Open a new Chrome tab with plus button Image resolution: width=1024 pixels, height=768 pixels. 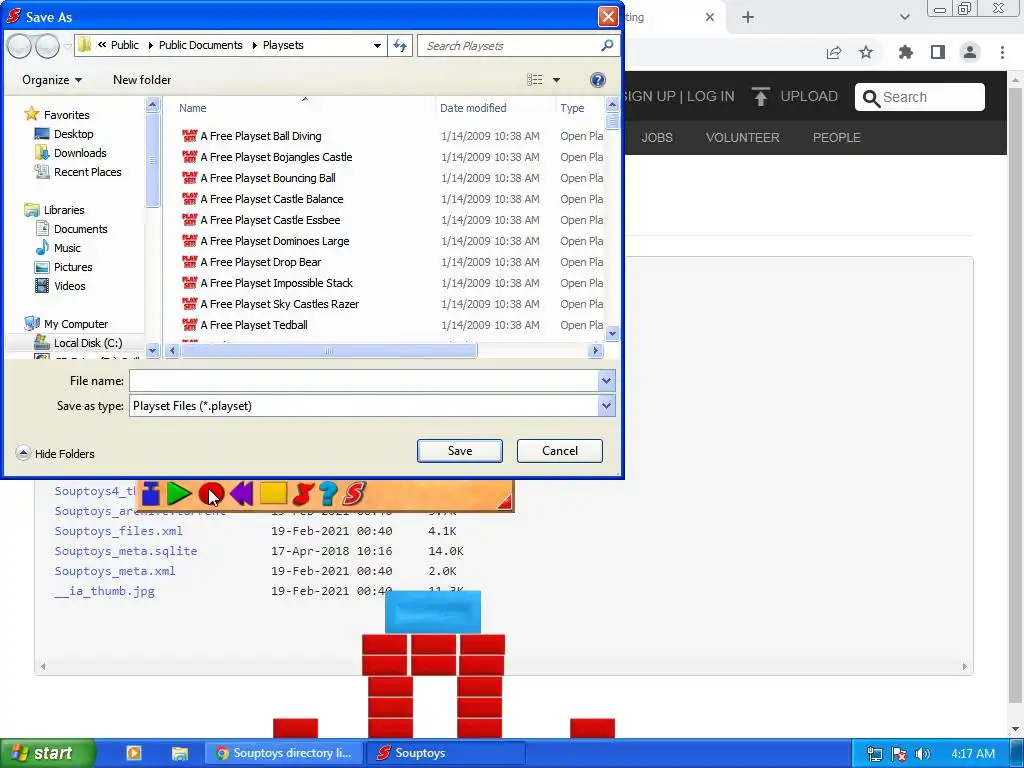coord(748,17)
